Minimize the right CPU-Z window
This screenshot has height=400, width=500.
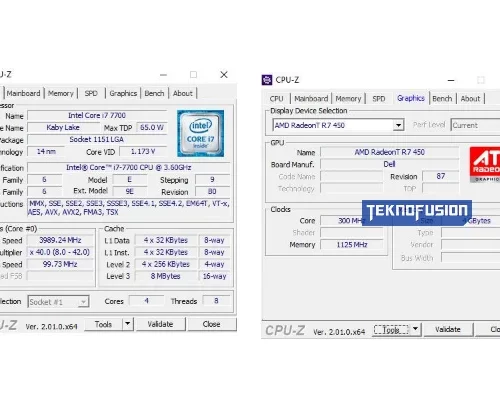pyautogui.click(x=451, y=80)
